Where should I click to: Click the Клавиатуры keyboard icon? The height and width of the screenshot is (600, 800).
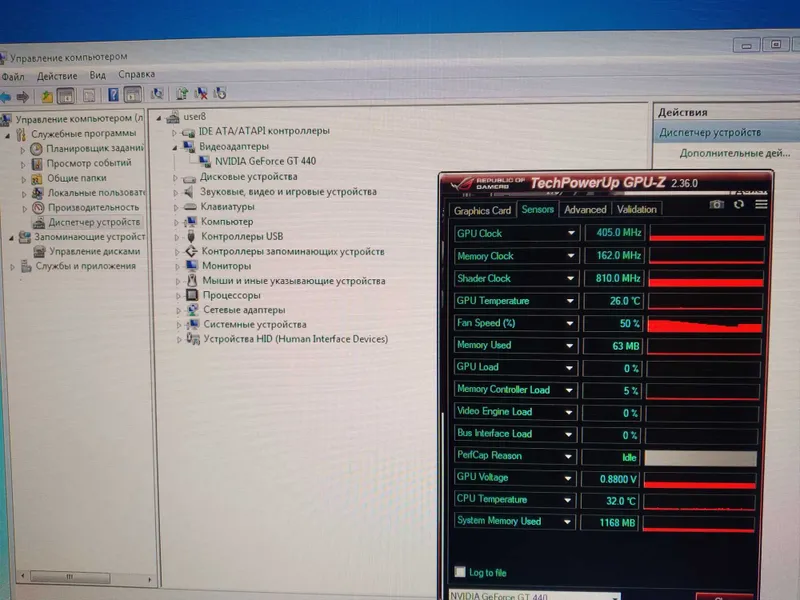point(190,207)
